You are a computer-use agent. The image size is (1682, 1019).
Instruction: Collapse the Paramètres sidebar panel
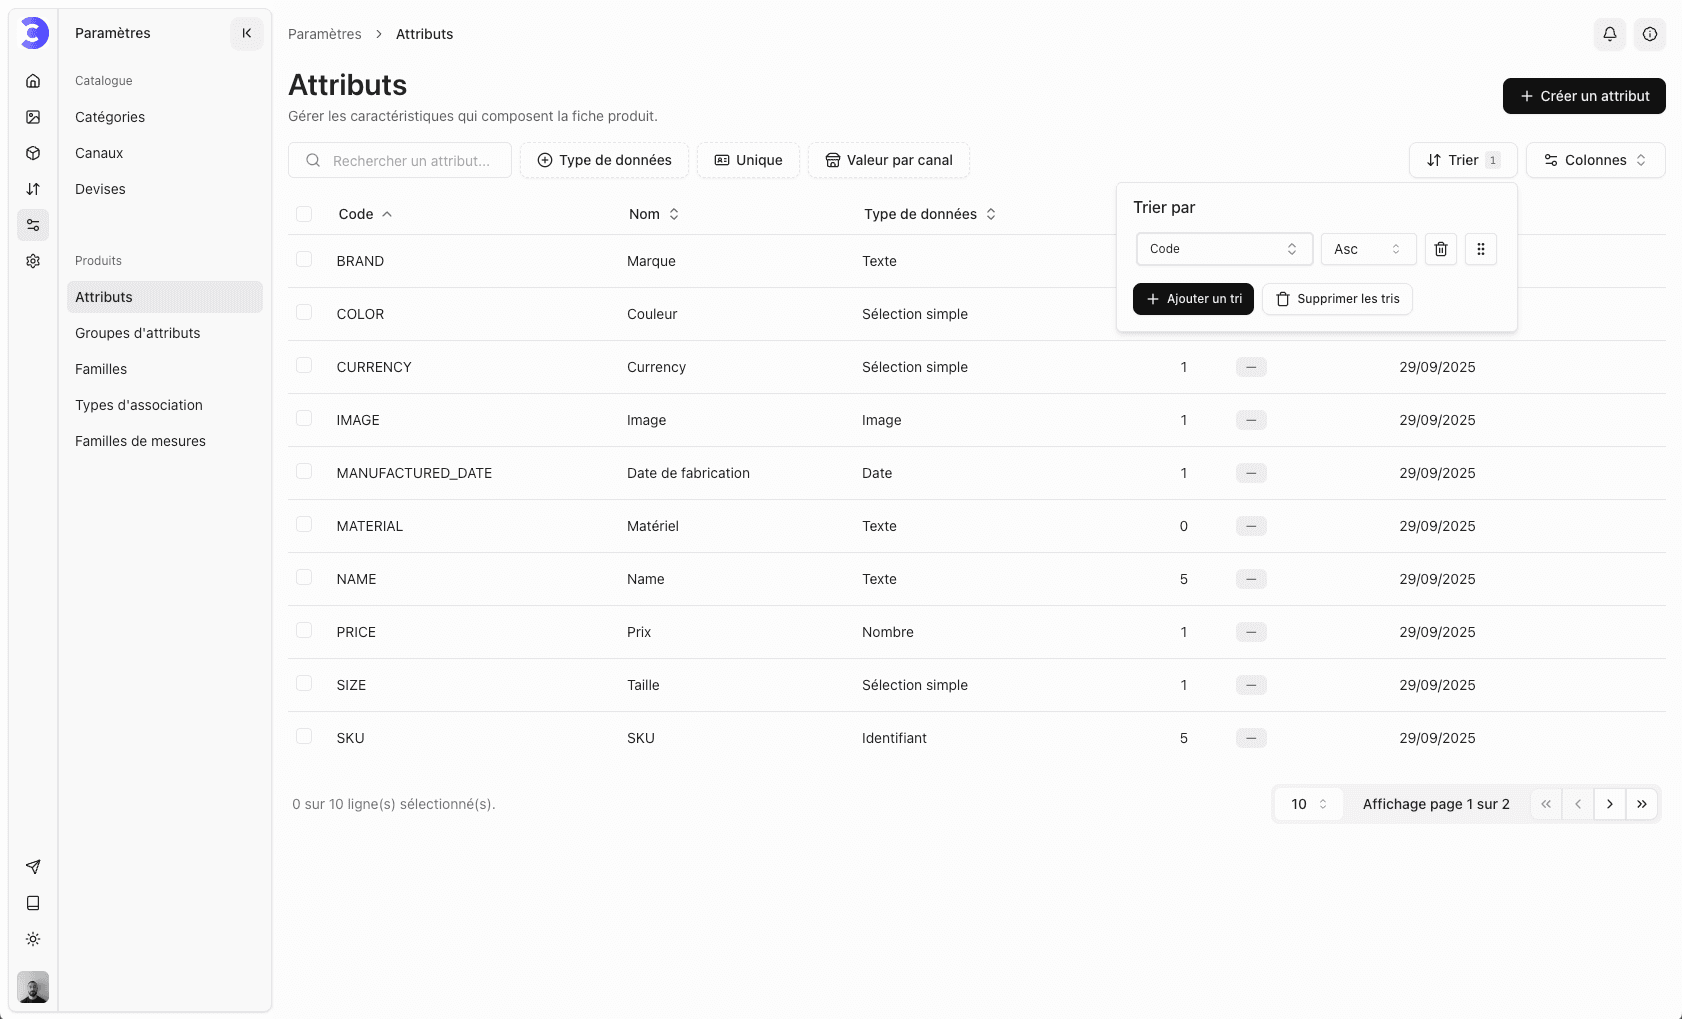(x=247, y=33)
